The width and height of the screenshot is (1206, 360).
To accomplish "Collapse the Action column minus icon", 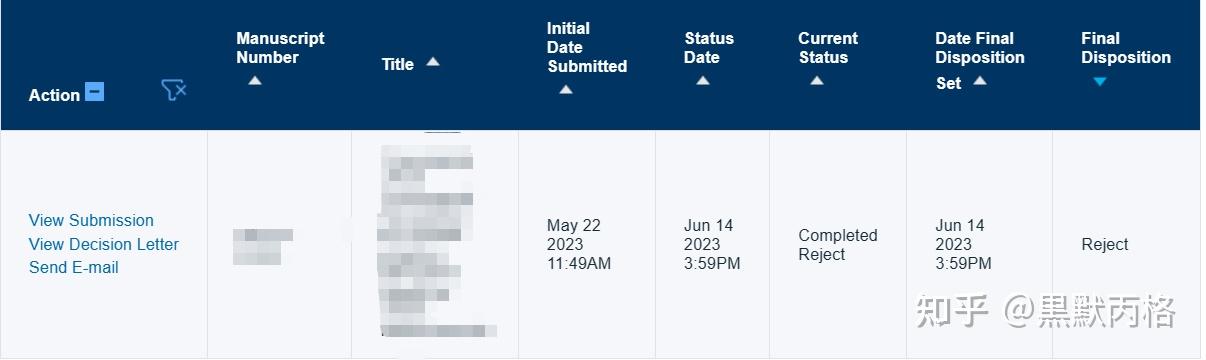I will coord(94,92).
